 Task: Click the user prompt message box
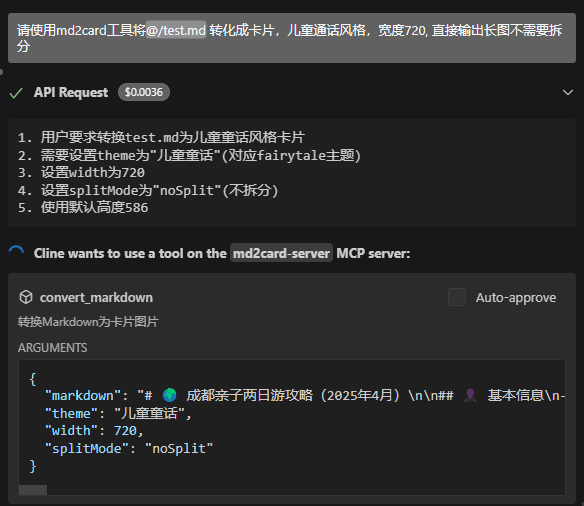coord(292,38)
